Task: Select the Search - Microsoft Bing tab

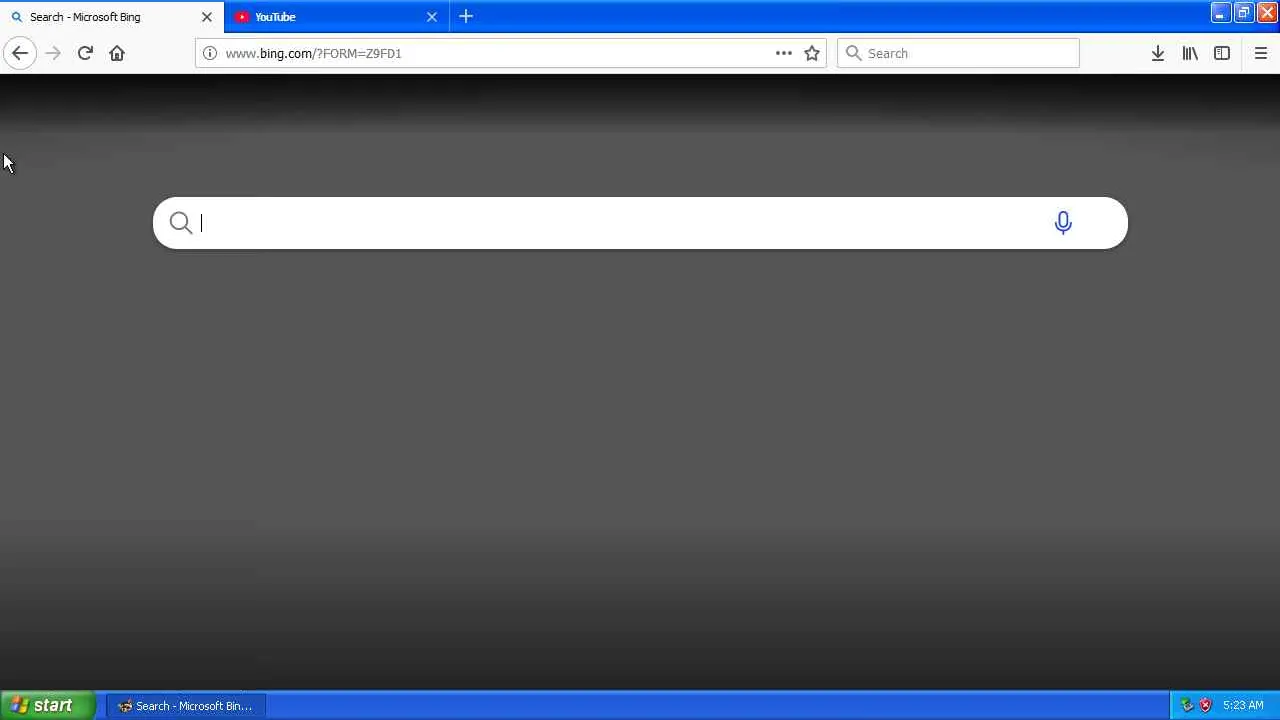Action: click(112, 17)
